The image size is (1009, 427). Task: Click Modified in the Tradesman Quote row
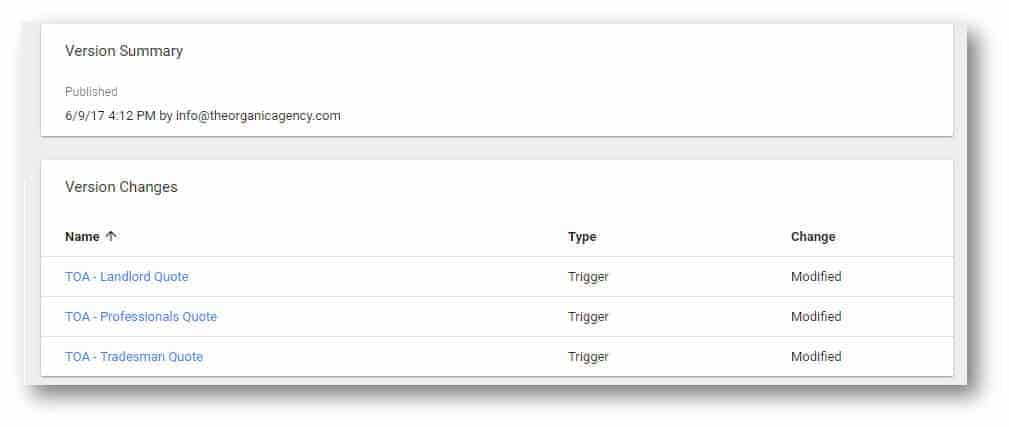click(816, 357)
